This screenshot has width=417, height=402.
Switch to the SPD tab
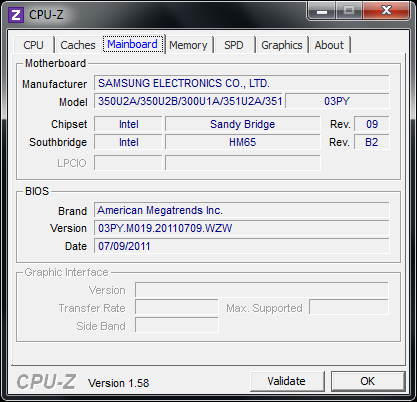(234, 45)
